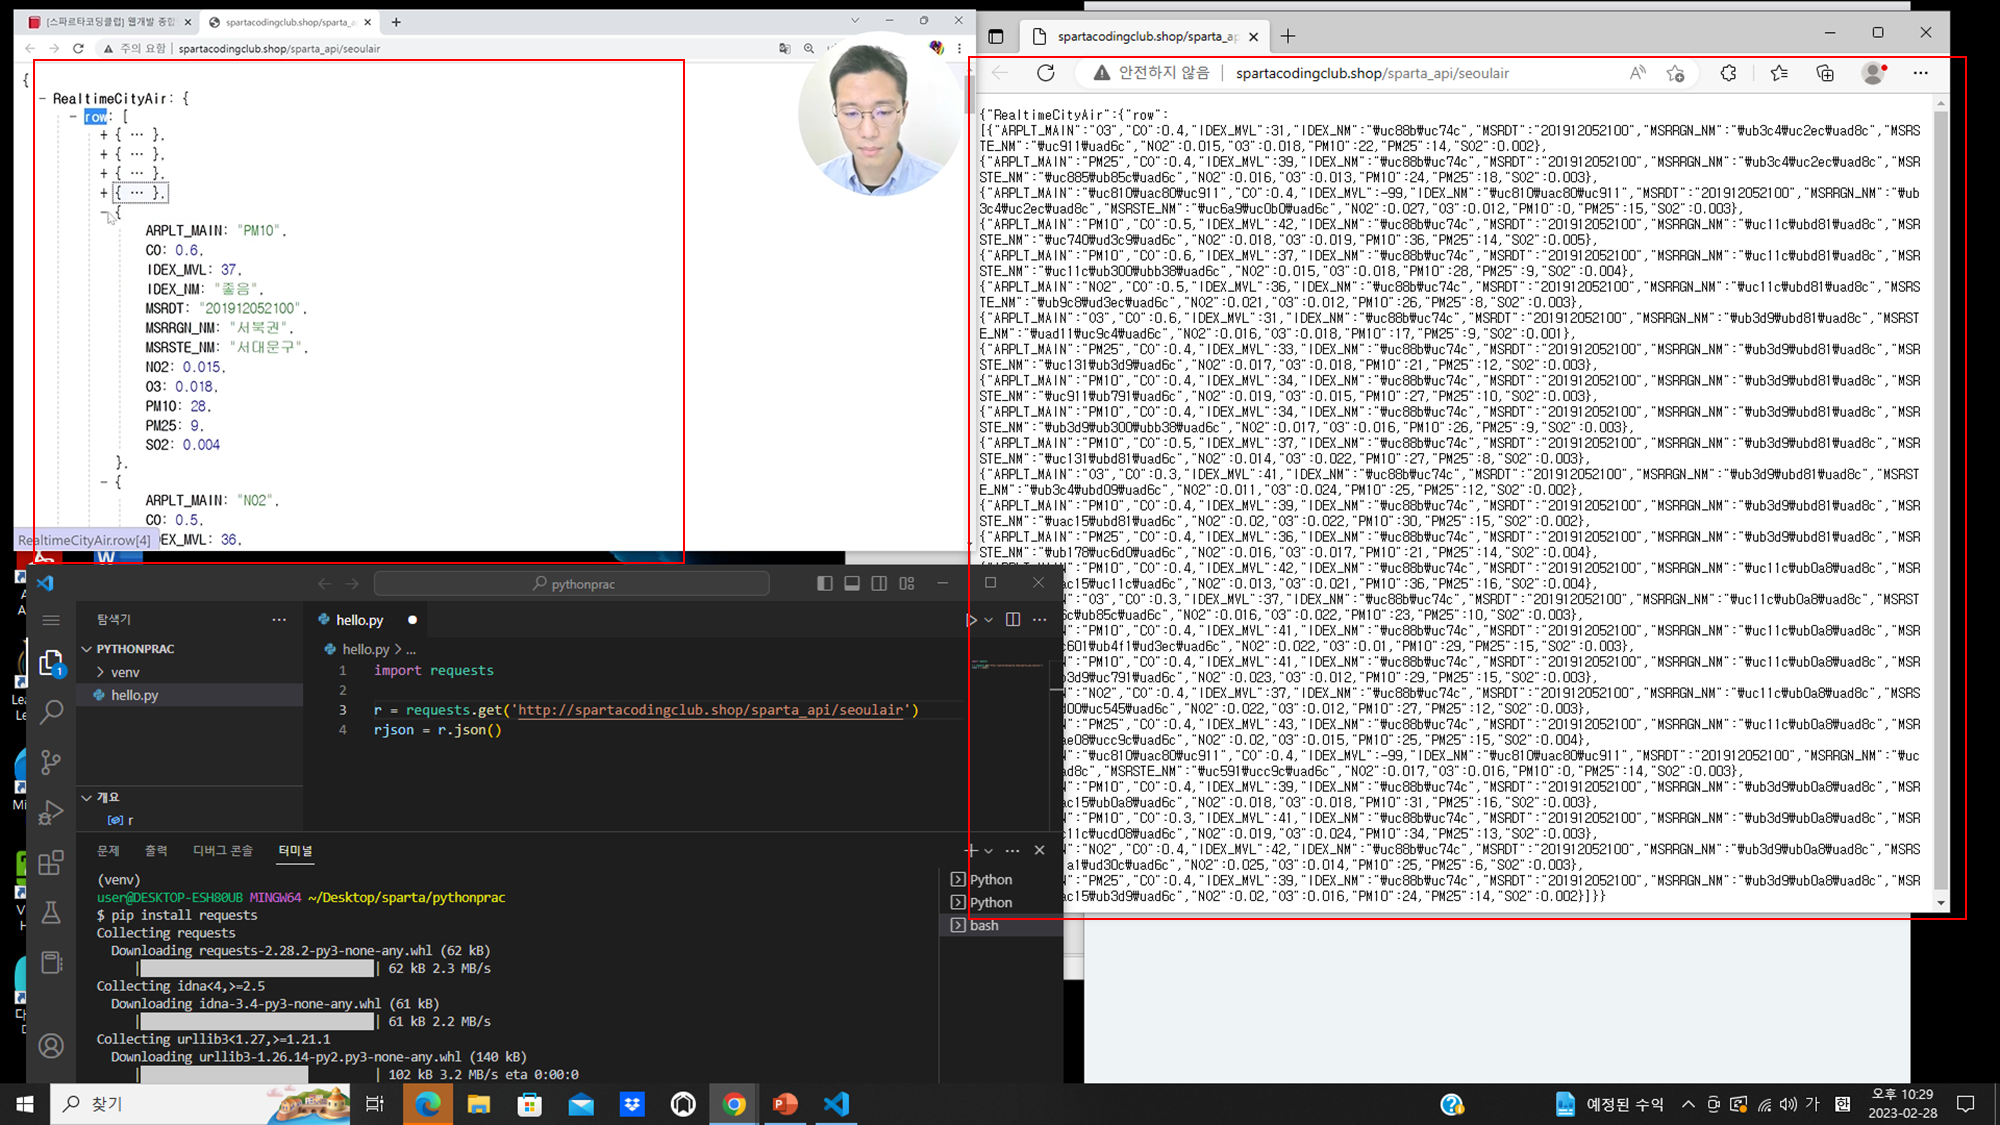Click the 안전하지 않음 security label in Edge

tap(1151, 73)
